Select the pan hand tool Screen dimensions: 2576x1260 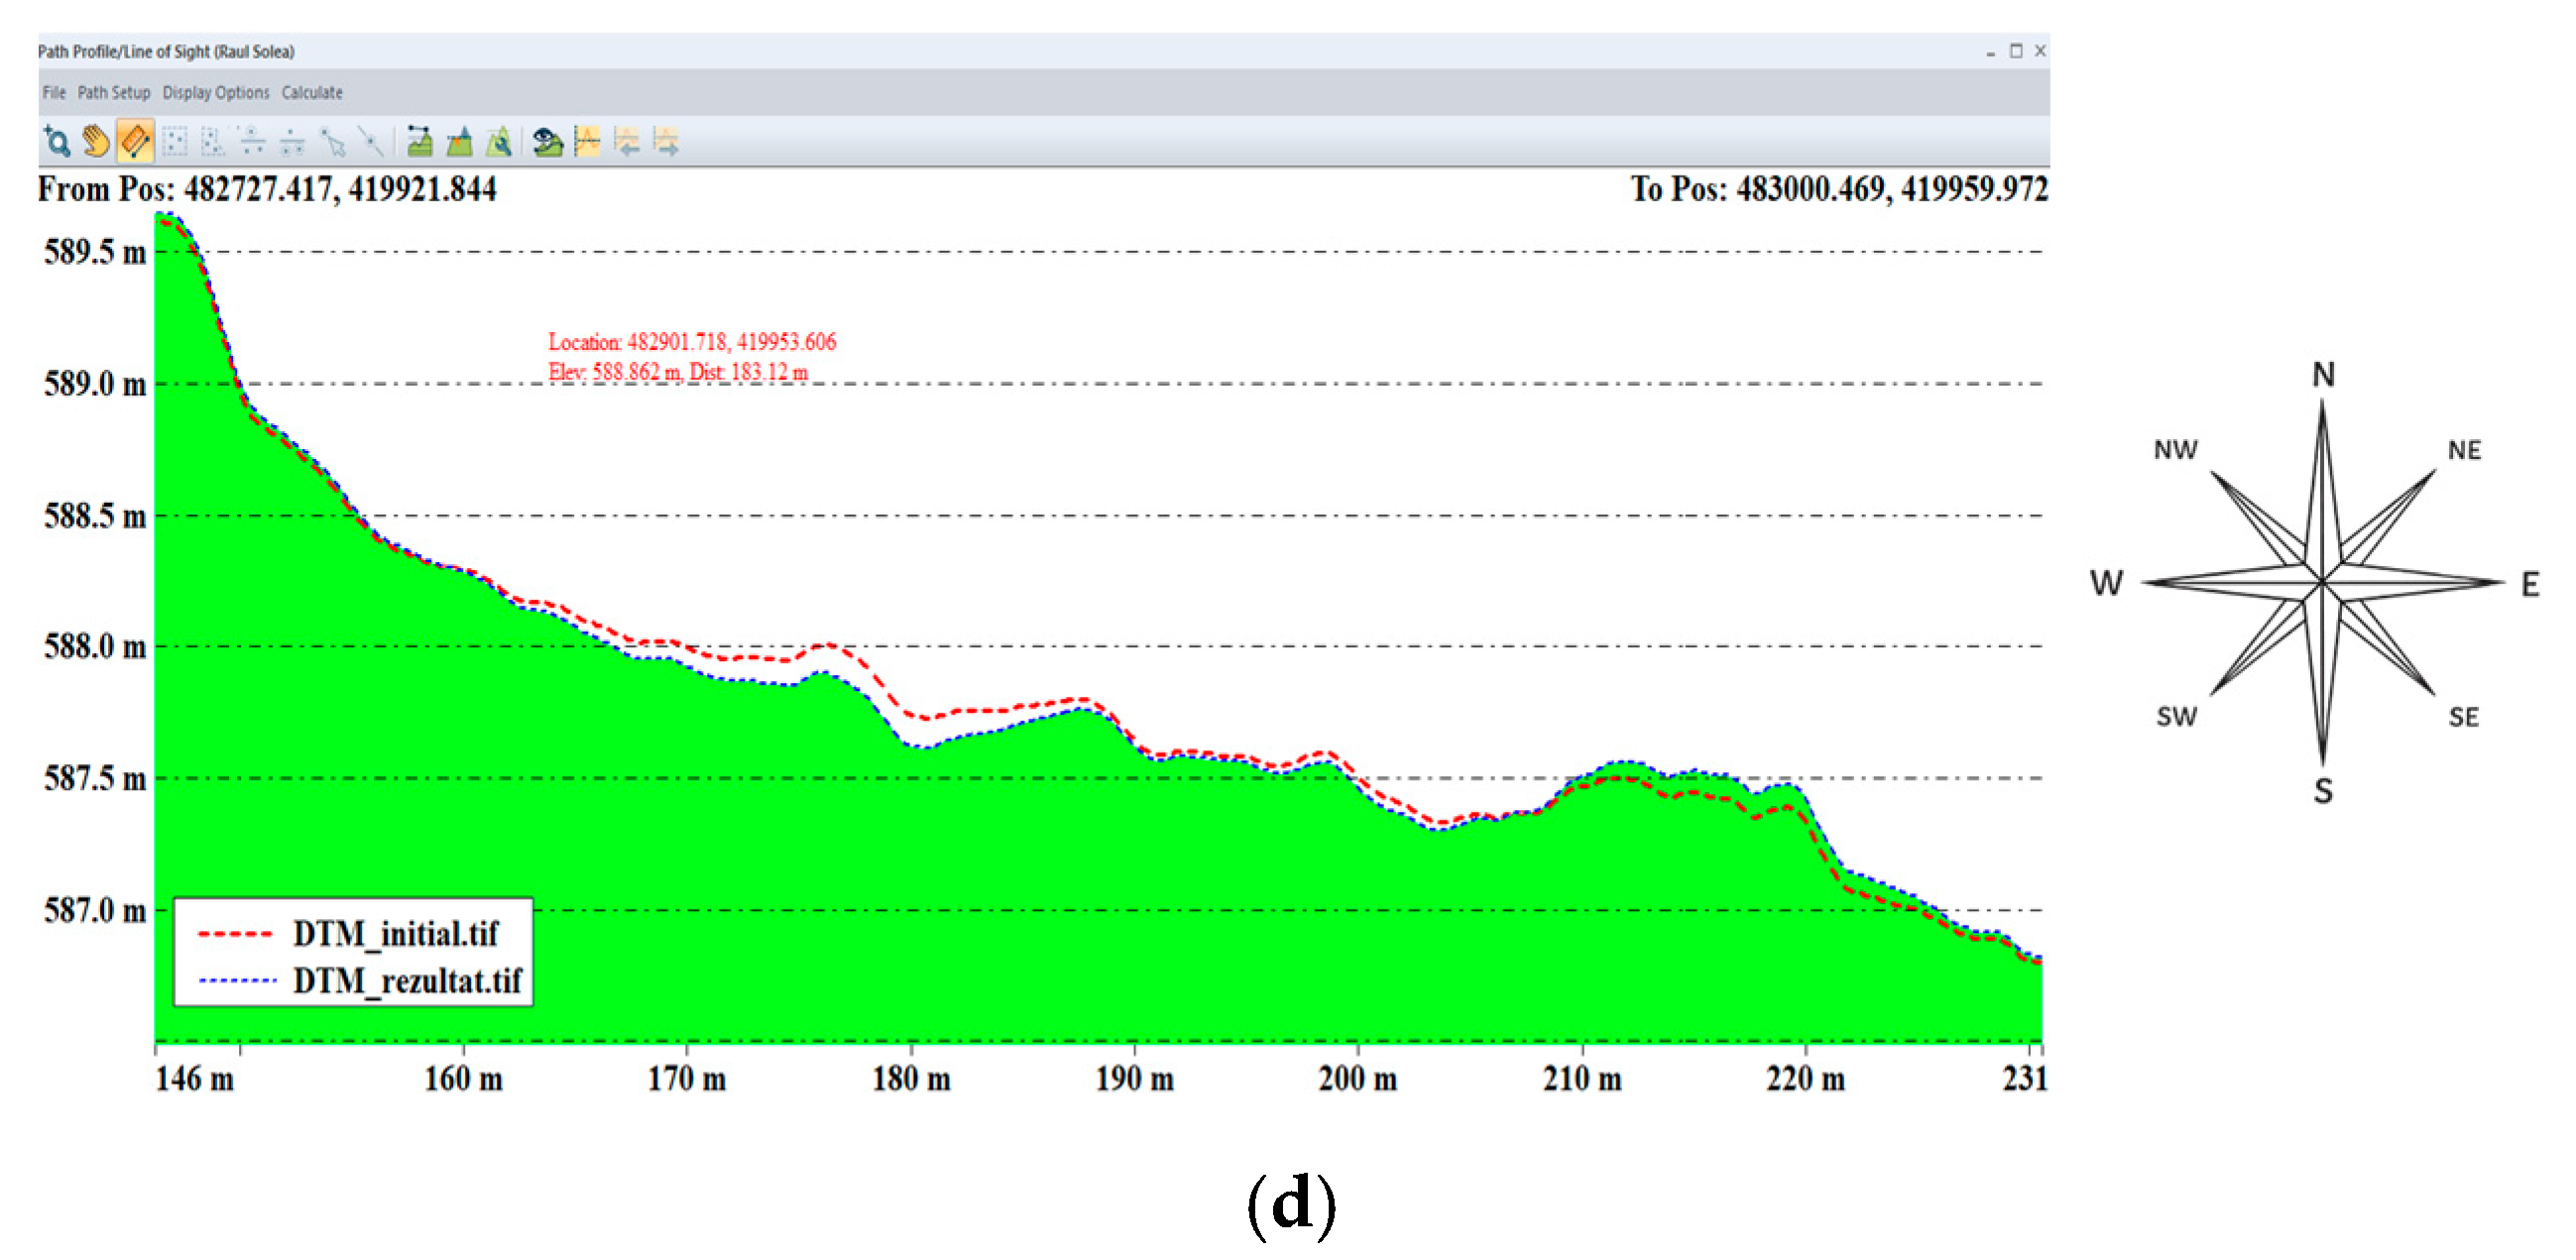pos(96,142)
